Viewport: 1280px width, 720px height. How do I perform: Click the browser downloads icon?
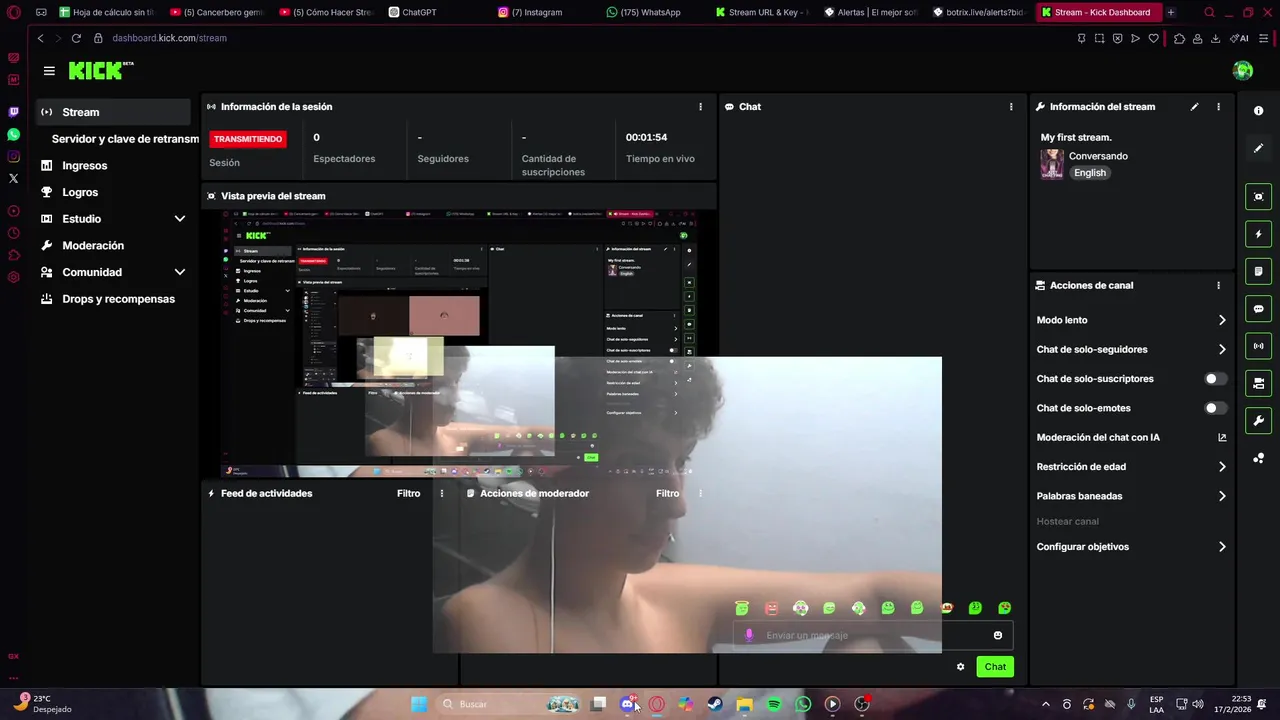click(1216, 38)
